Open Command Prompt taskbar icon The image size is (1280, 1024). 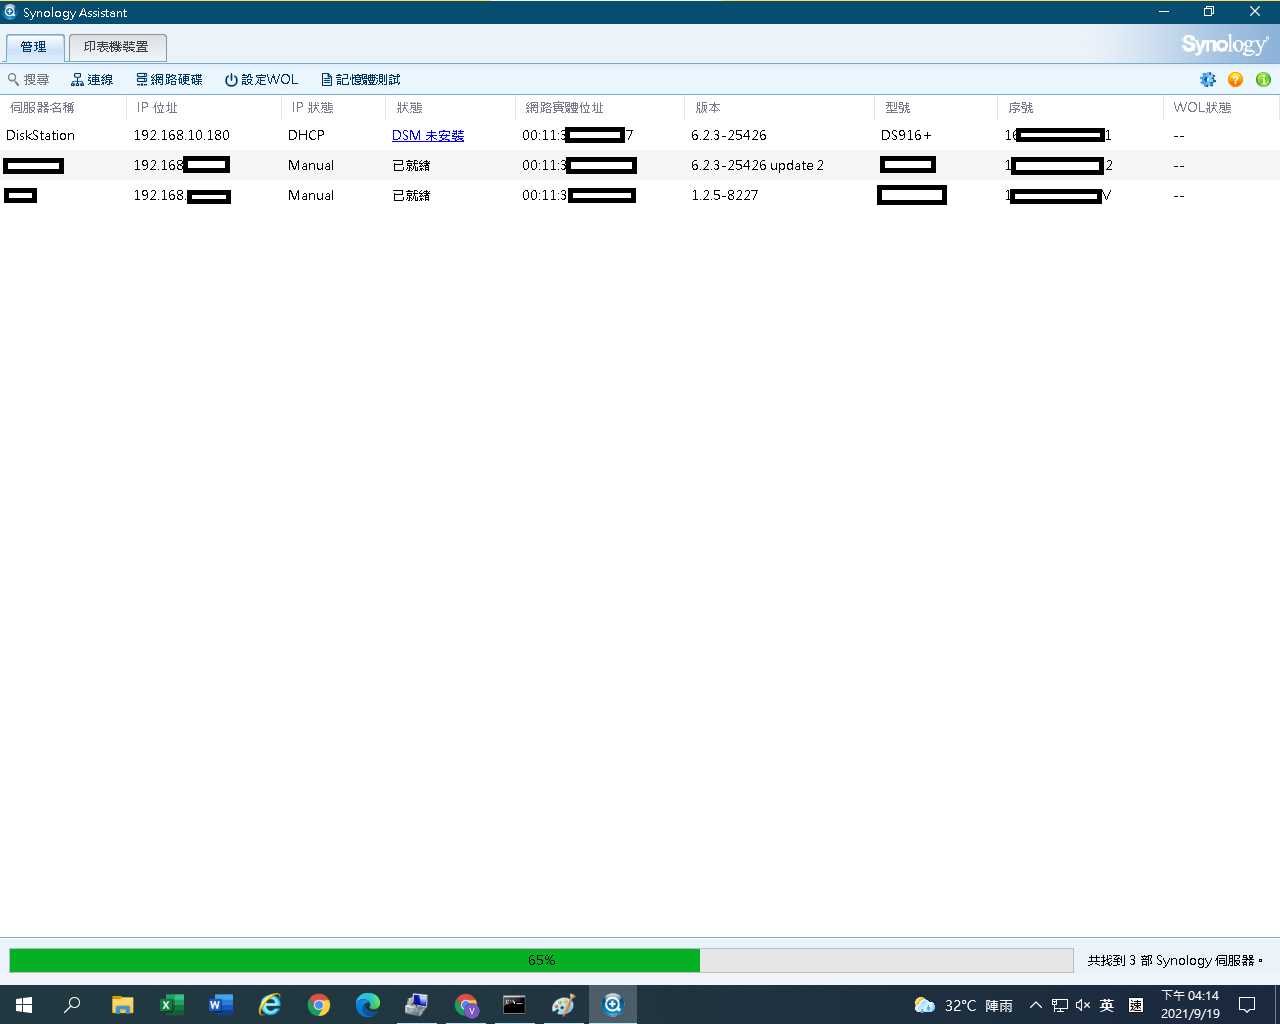point(514,1005)
